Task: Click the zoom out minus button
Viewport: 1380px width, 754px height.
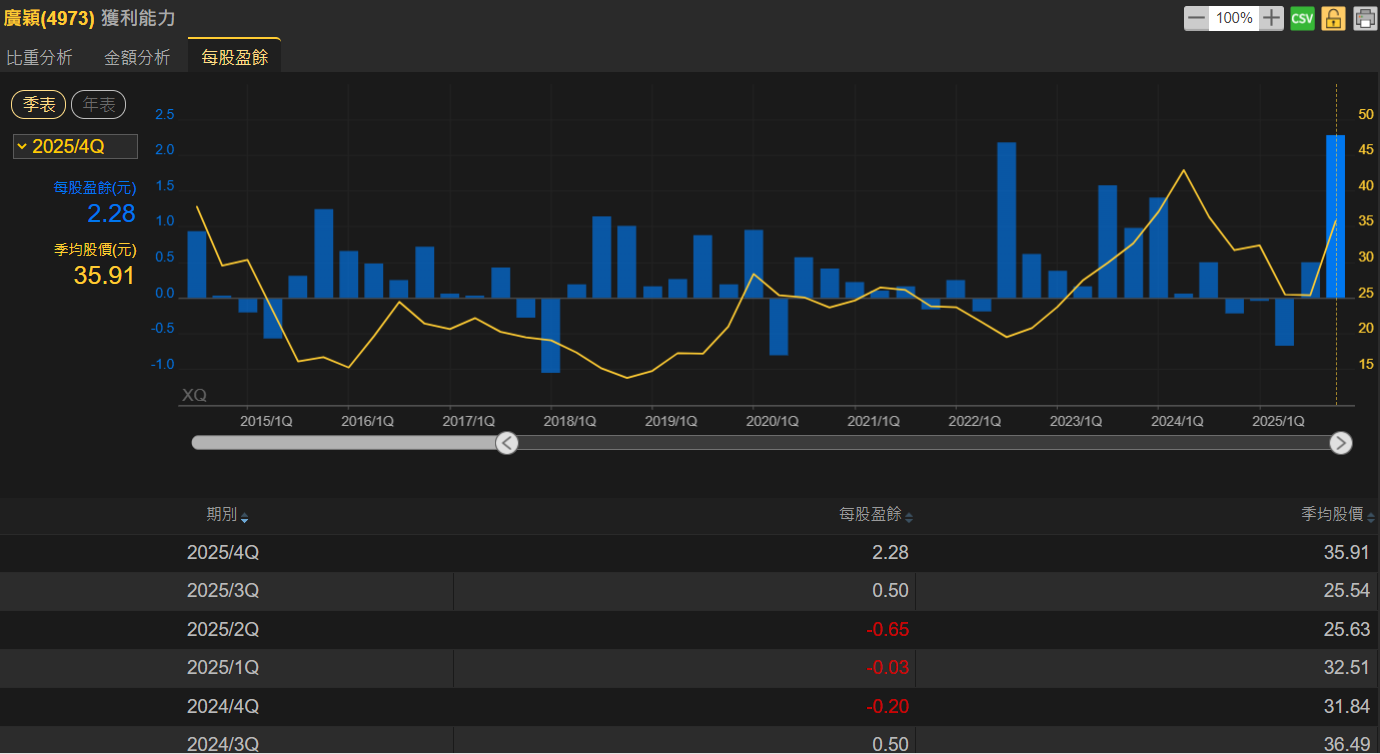Action: (x=1196, y=18)
